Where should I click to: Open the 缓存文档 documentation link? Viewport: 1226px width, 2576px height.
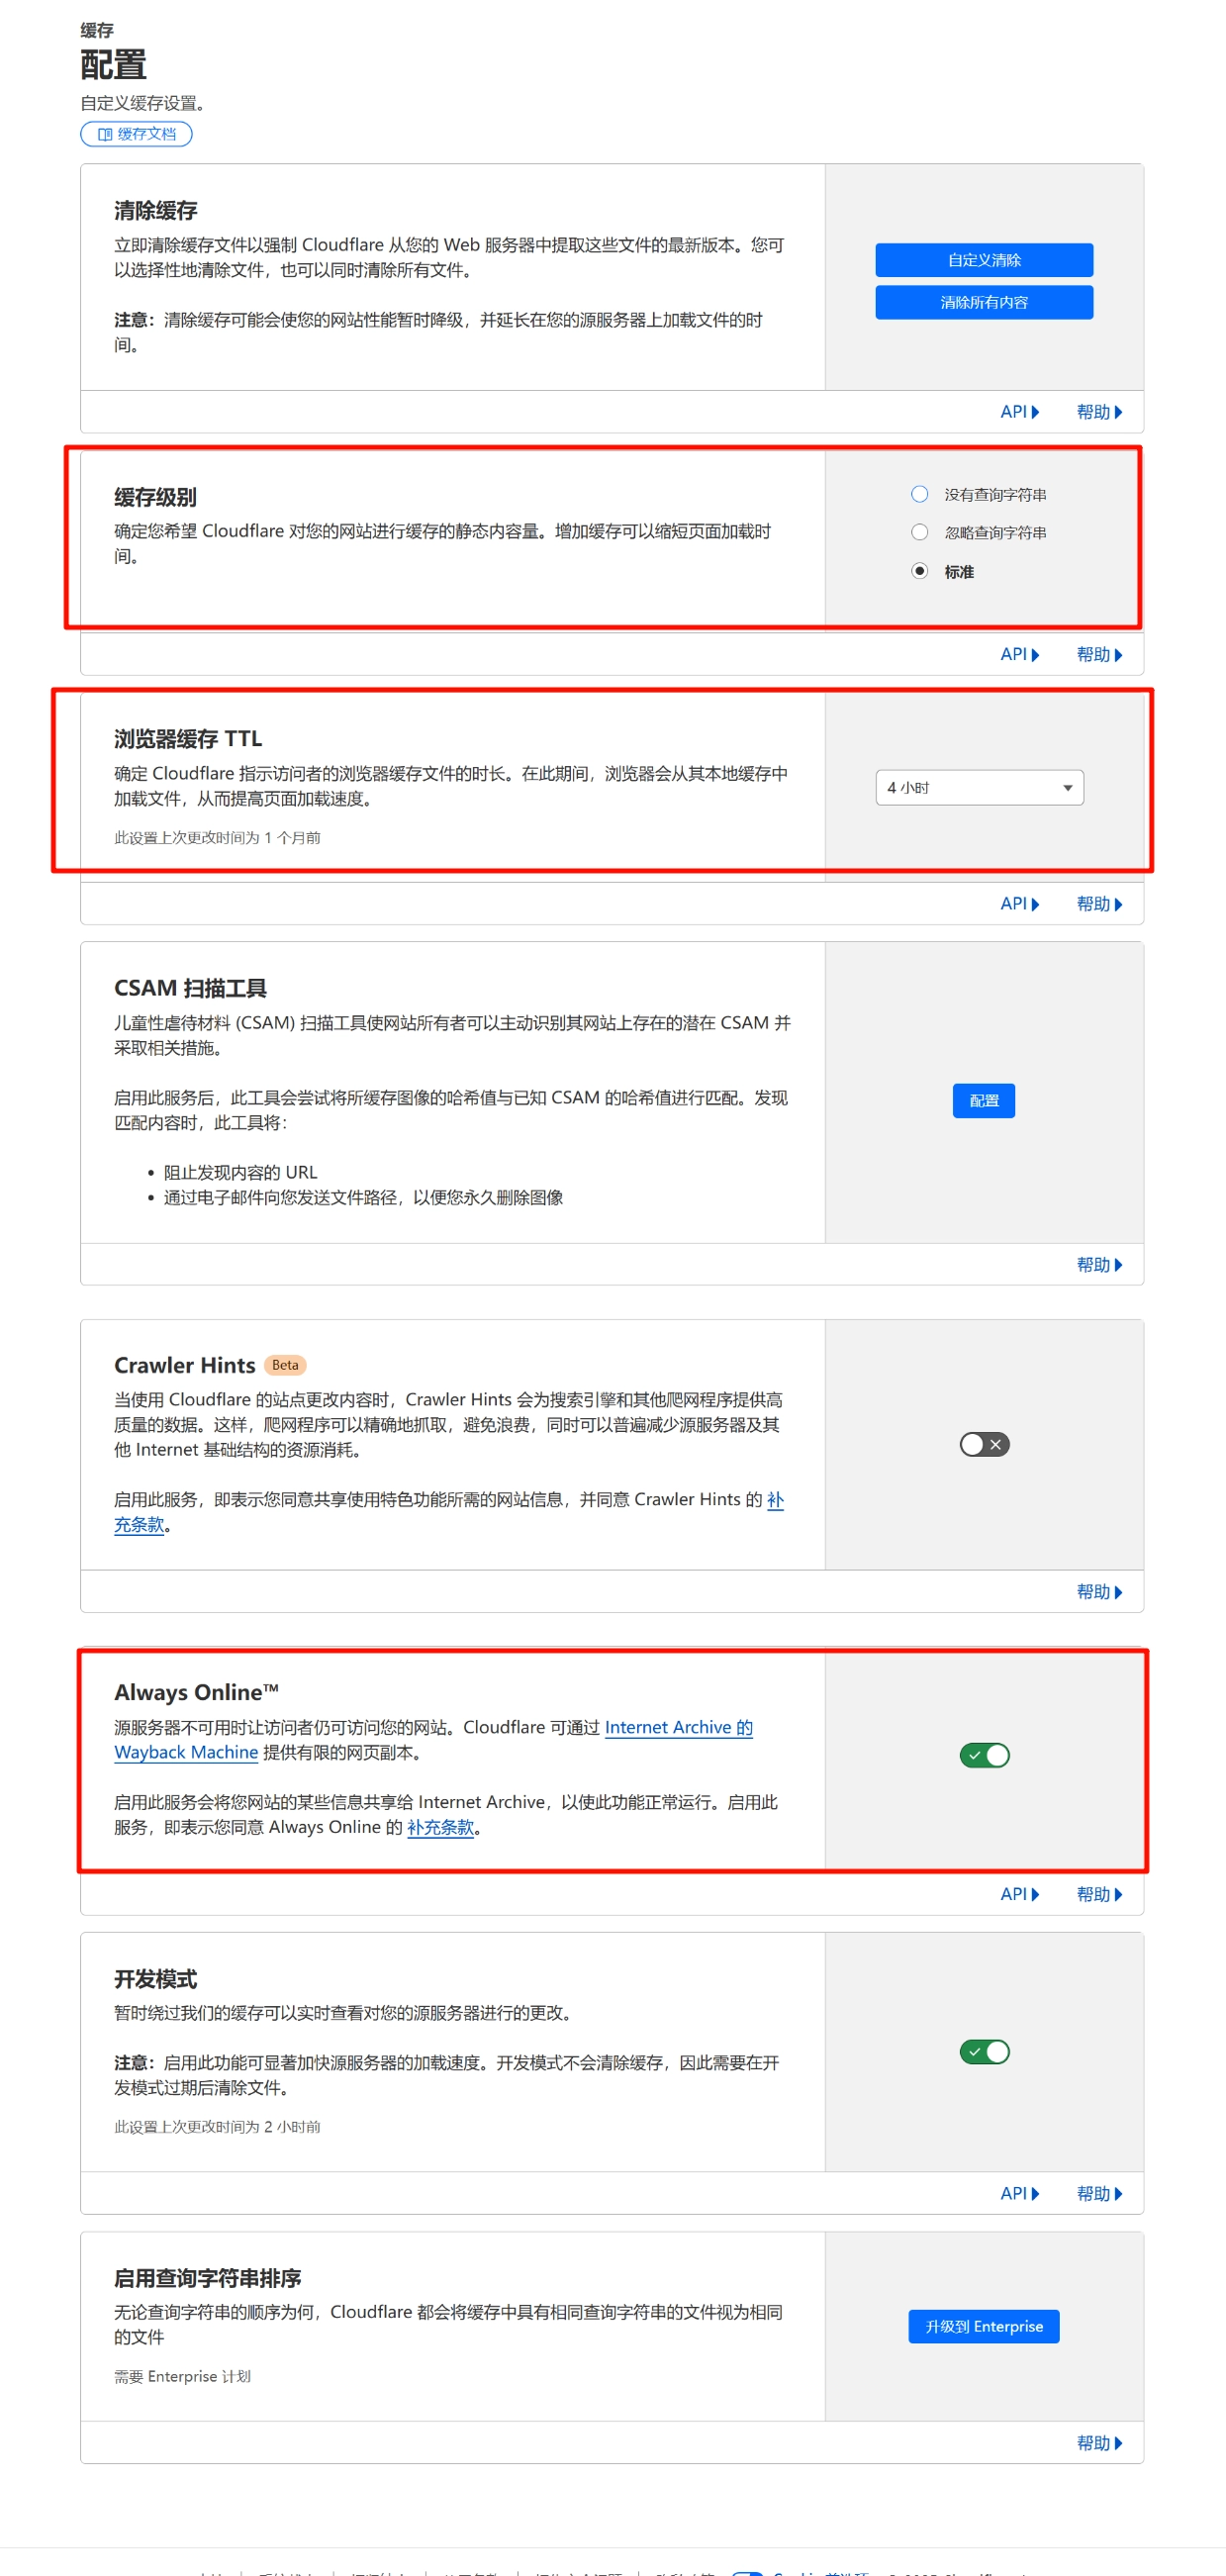pyautogui.click(x=136, y=134)
